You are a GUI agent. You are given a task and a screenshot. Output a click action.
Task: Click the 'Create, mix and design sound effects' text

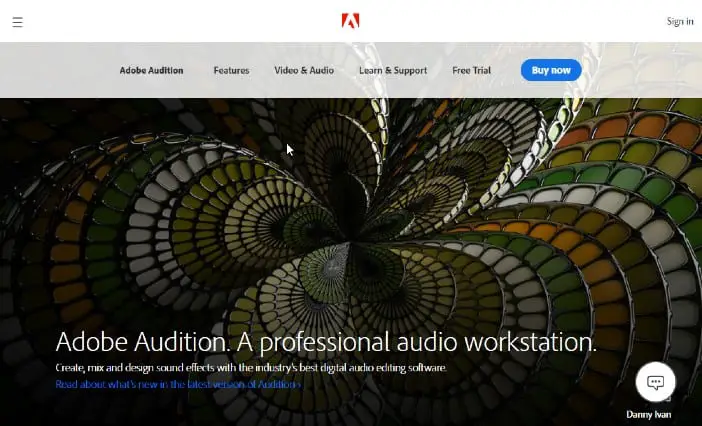(x=251, y=368)
